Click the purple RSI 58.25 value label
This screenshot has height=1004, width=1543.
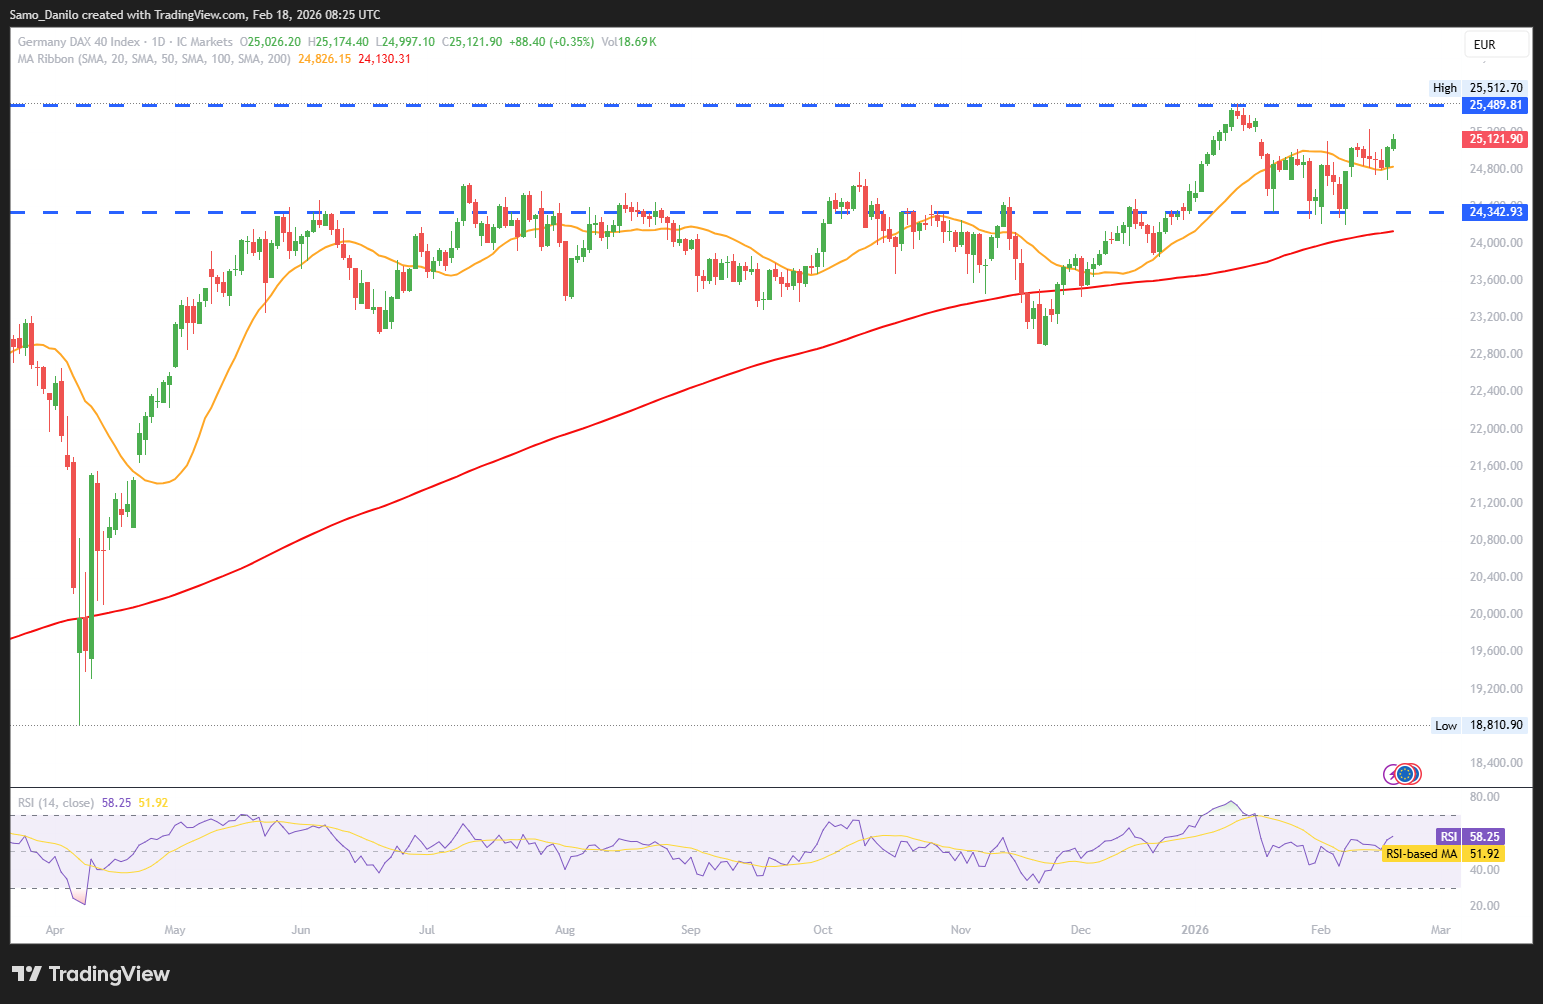pos(1483,837)
